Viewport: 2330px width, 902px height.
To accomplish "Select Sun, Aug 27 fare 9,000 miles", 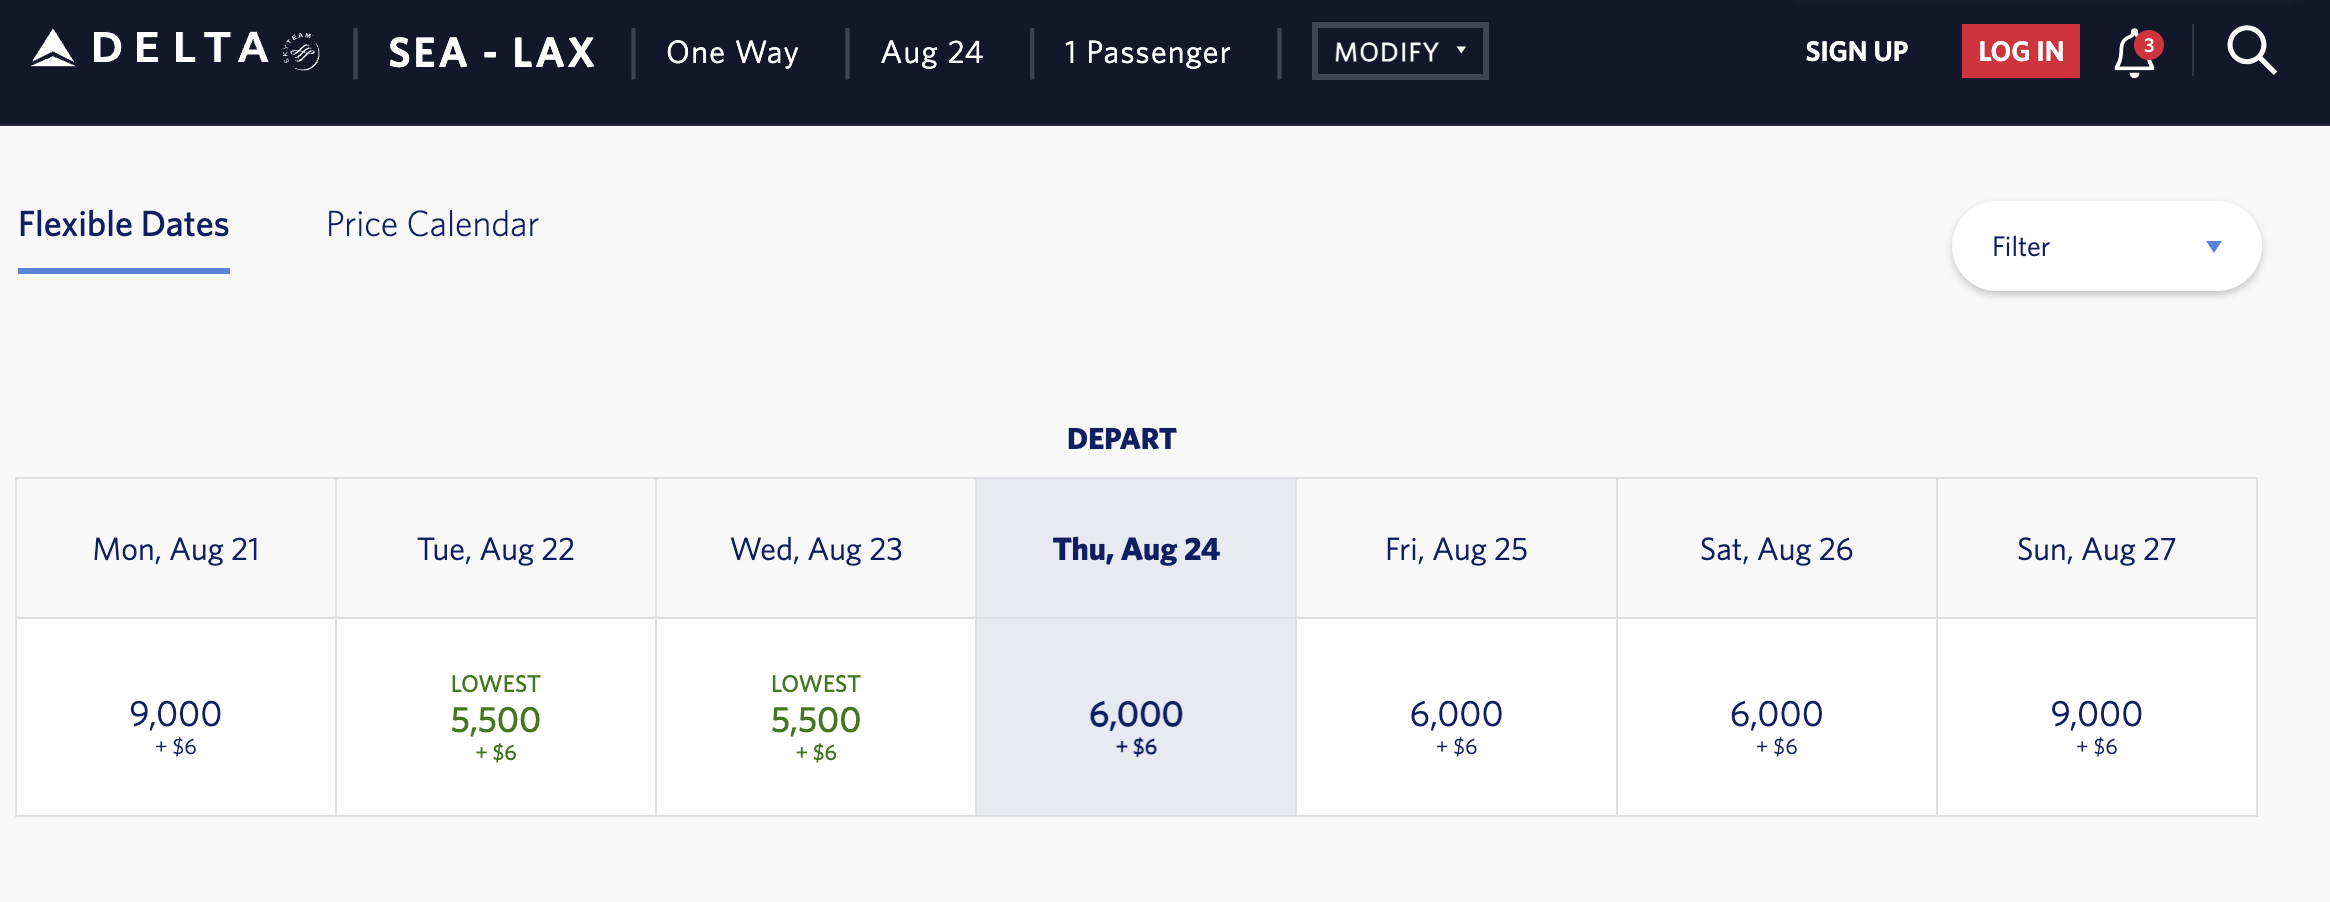I will tap(2096, 717).
